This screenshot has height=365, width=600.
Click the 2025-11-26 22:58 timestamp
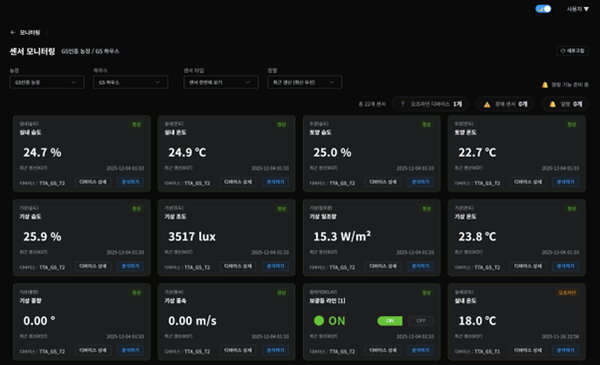560,337
